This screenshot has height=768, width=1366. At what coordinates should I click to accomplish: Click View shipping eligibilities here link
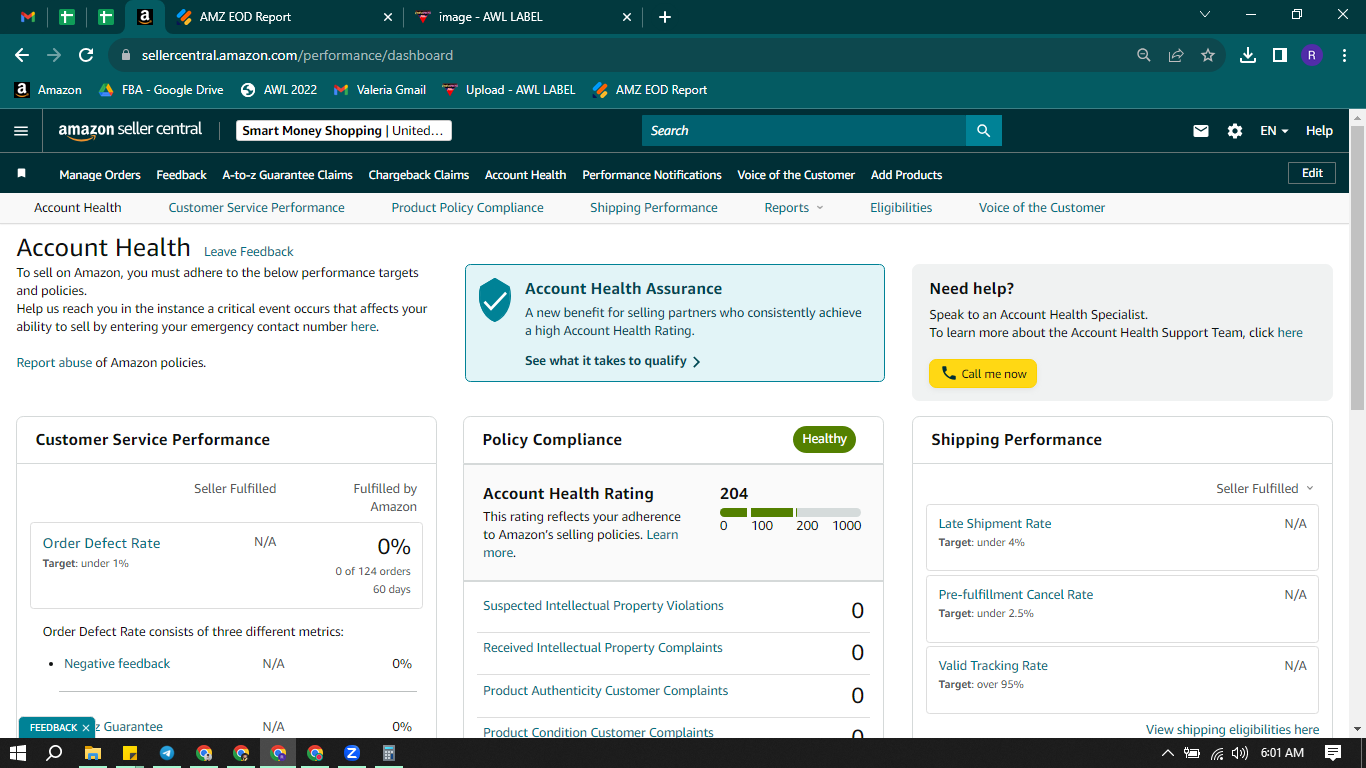coord(1232,730)
